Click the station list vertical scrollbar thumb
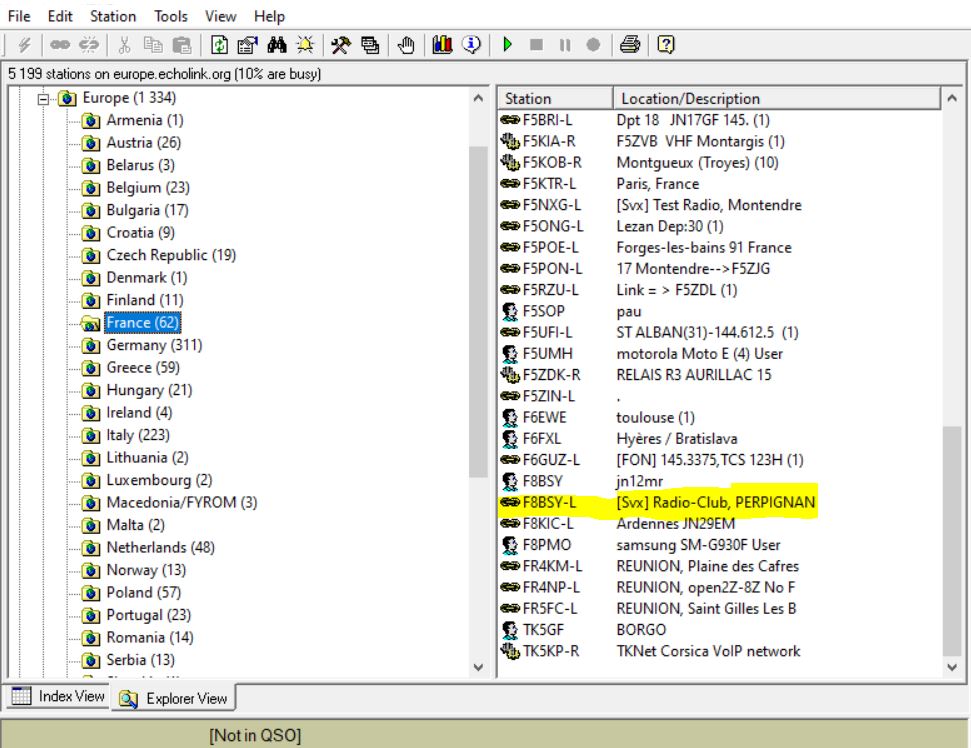The height and width of the screenshot is (748, 971). (x=952, y=541)
